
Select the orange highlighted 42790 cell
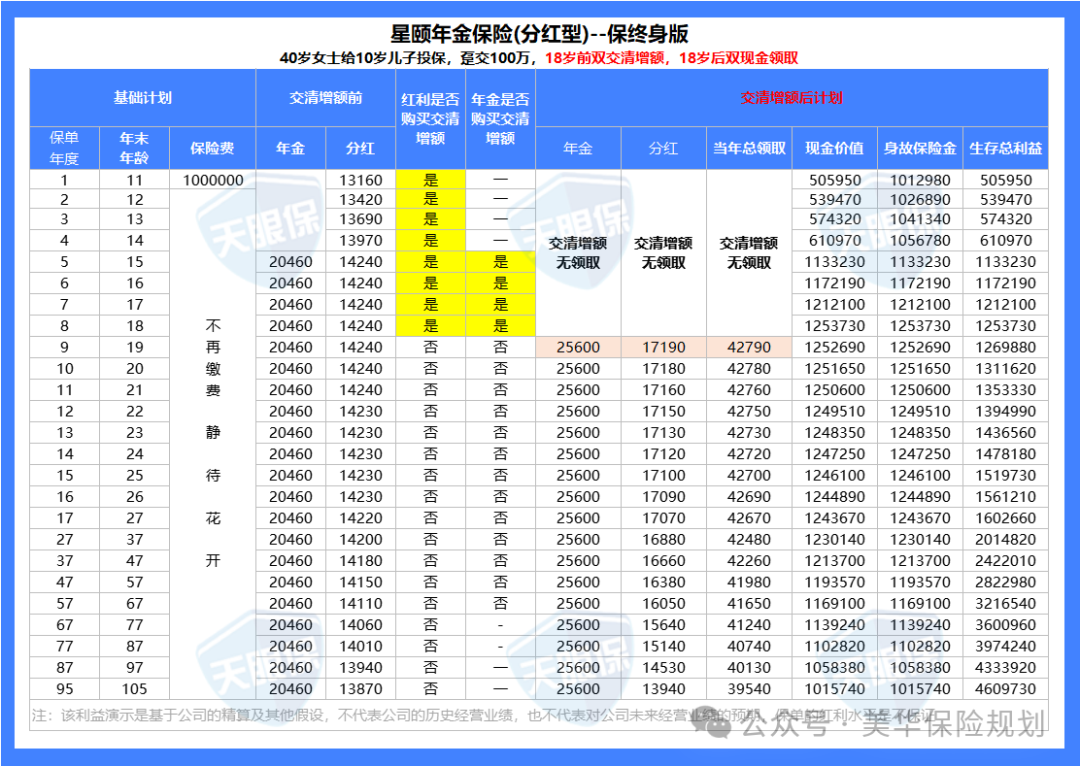coord(749,348)
